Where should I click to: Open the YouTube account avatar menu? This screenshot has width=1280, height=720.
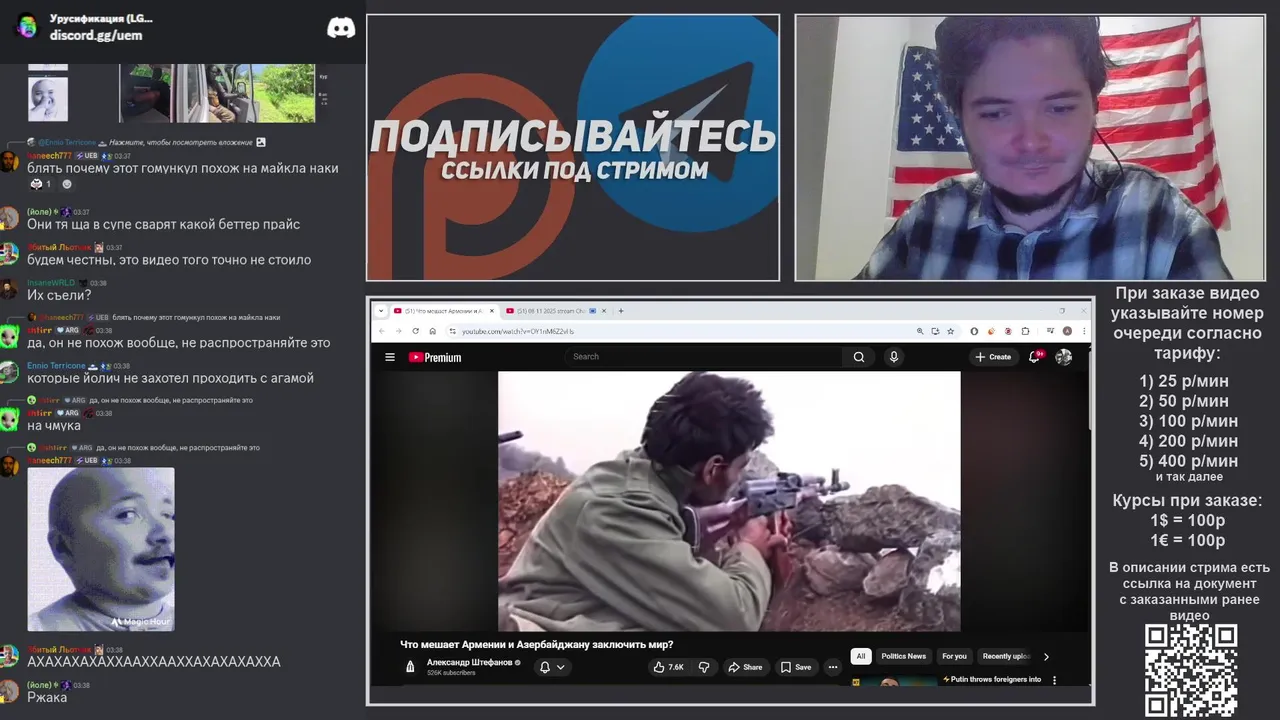pyautogui.click(x=1063, y=357)
